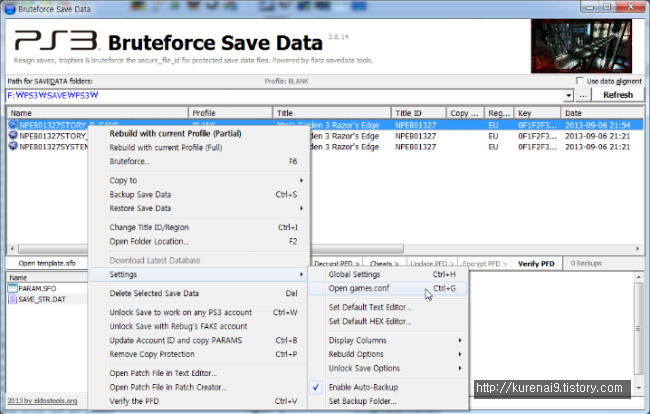Click the lower panel vertical scrollbar
Viewport: 650px width, 414px height.
pos(638,329)
